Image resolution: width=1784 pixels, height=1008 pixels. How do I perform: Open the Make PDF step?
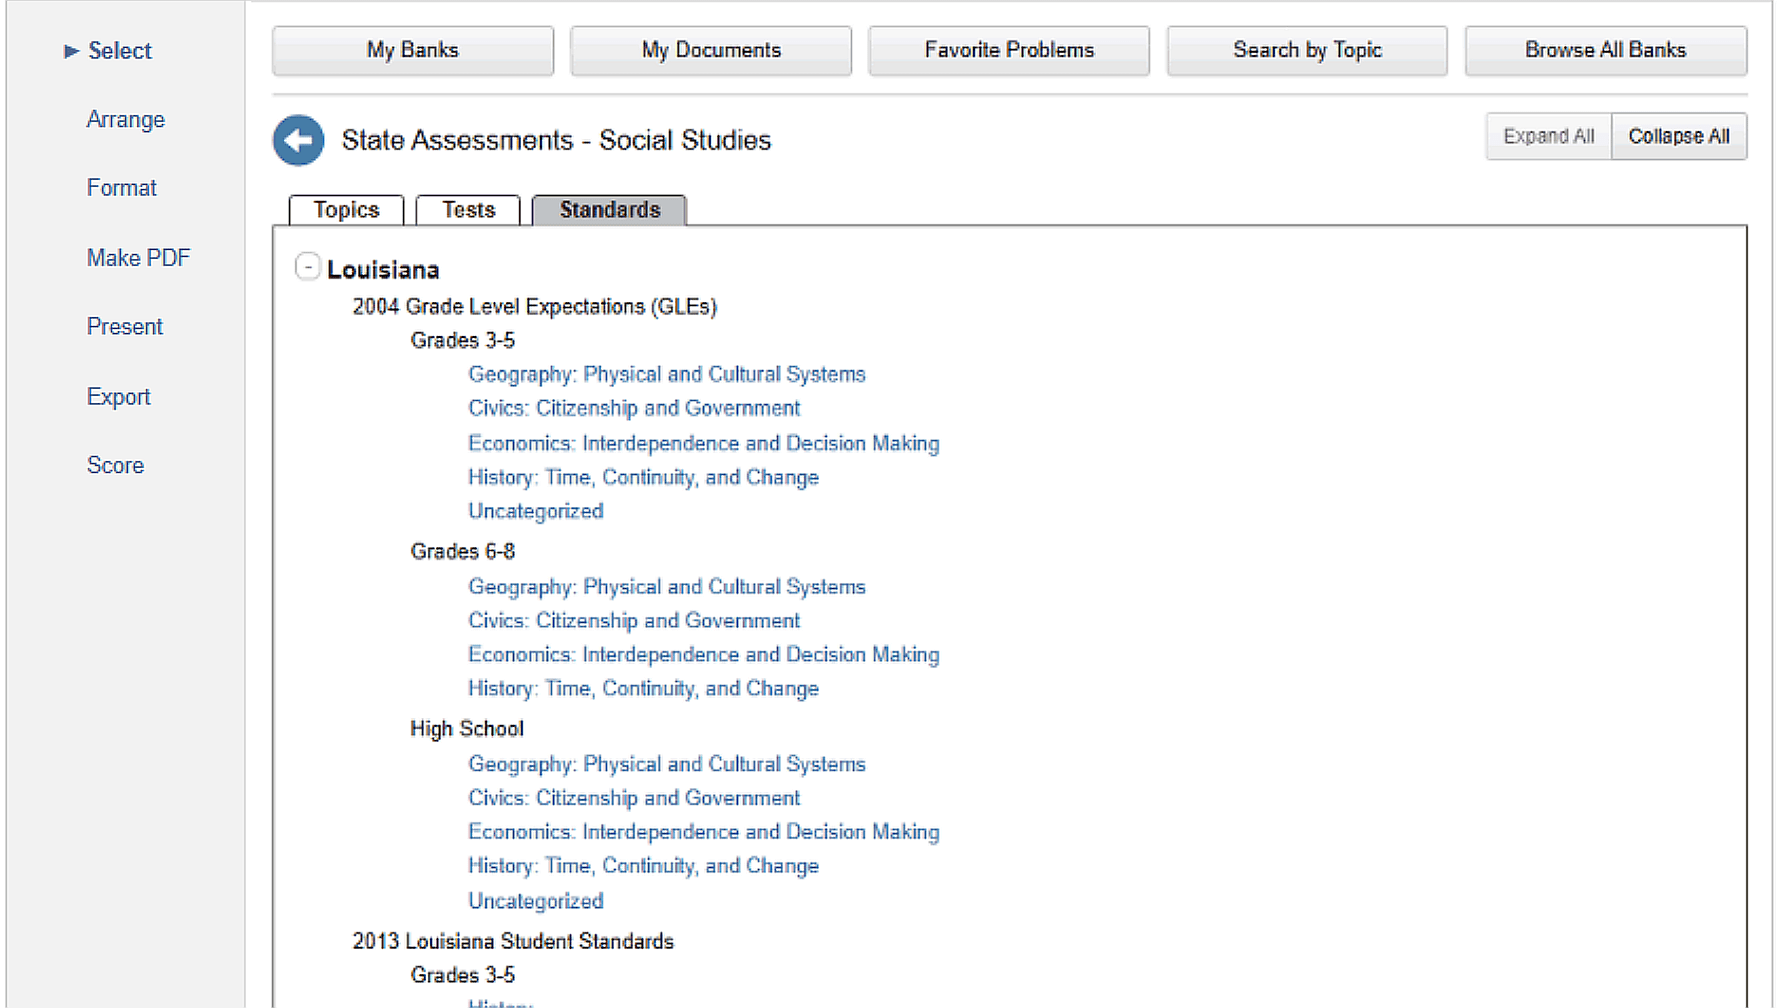click(x=138, y=258)
